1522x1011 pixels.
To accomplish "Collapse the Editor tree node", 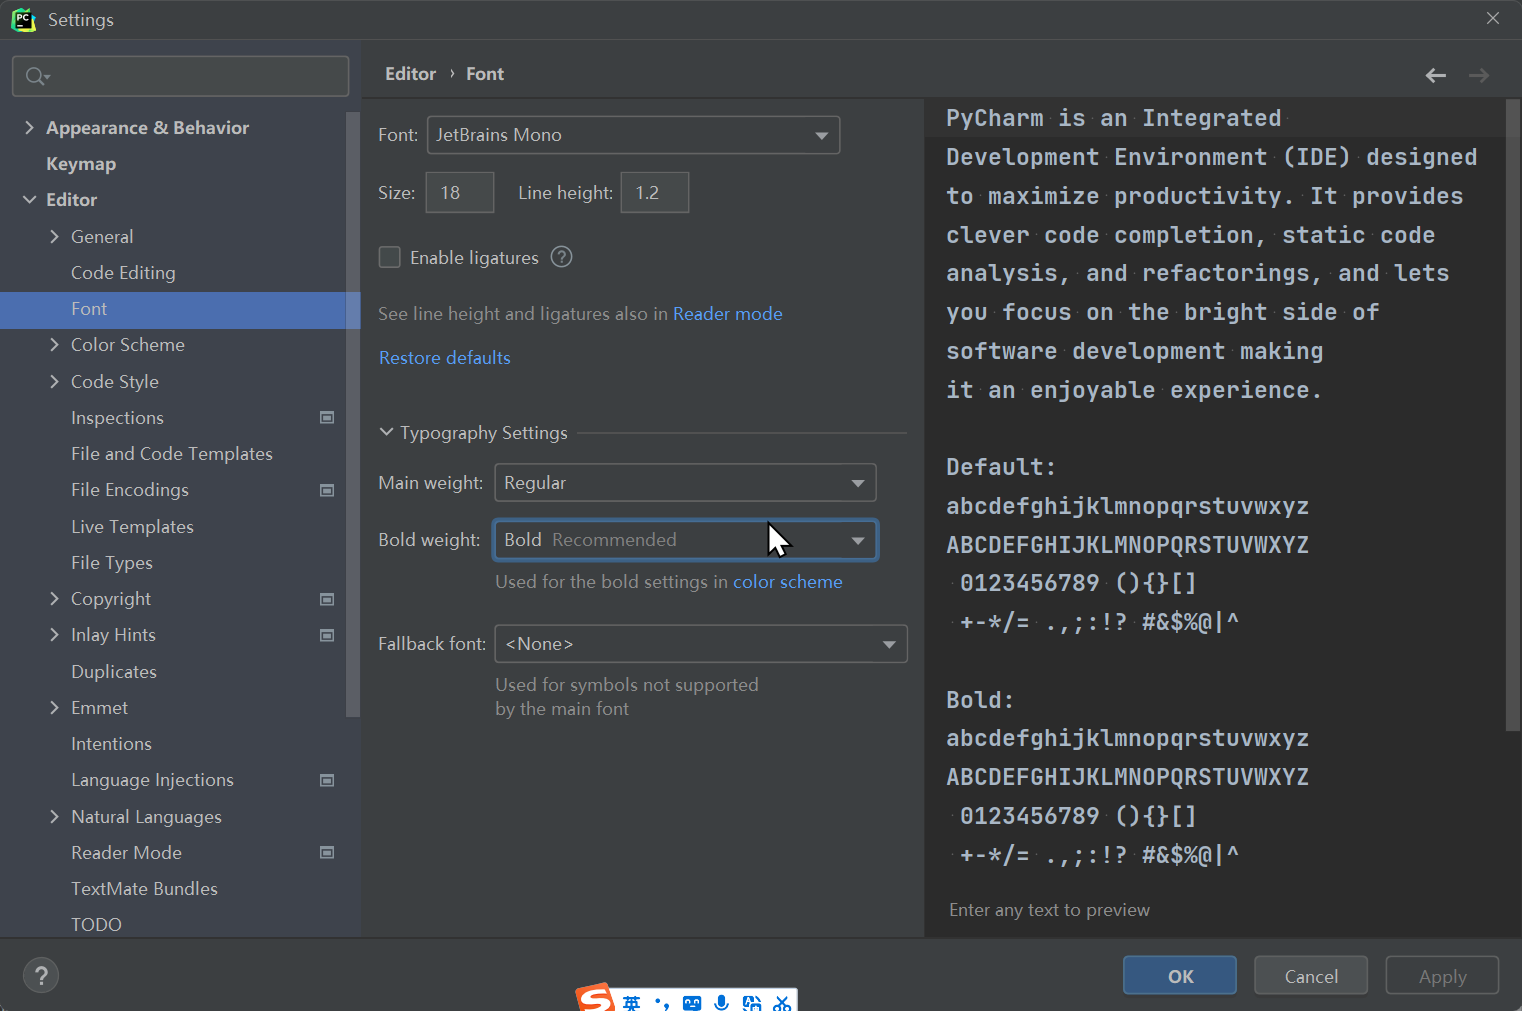I will [29, 200].
